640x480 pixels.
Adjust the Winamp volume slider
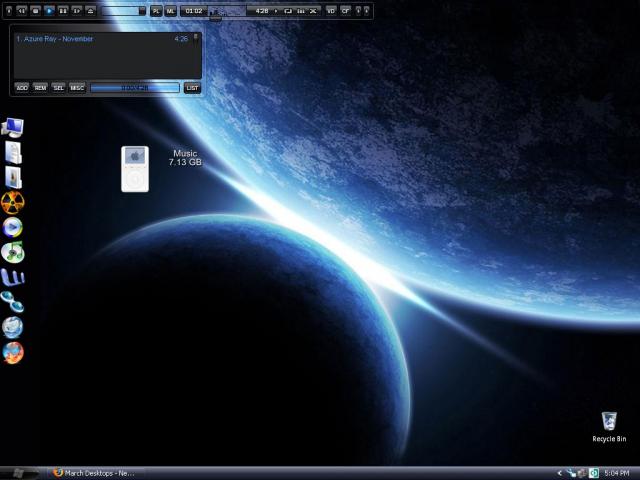tap(124, 11)
